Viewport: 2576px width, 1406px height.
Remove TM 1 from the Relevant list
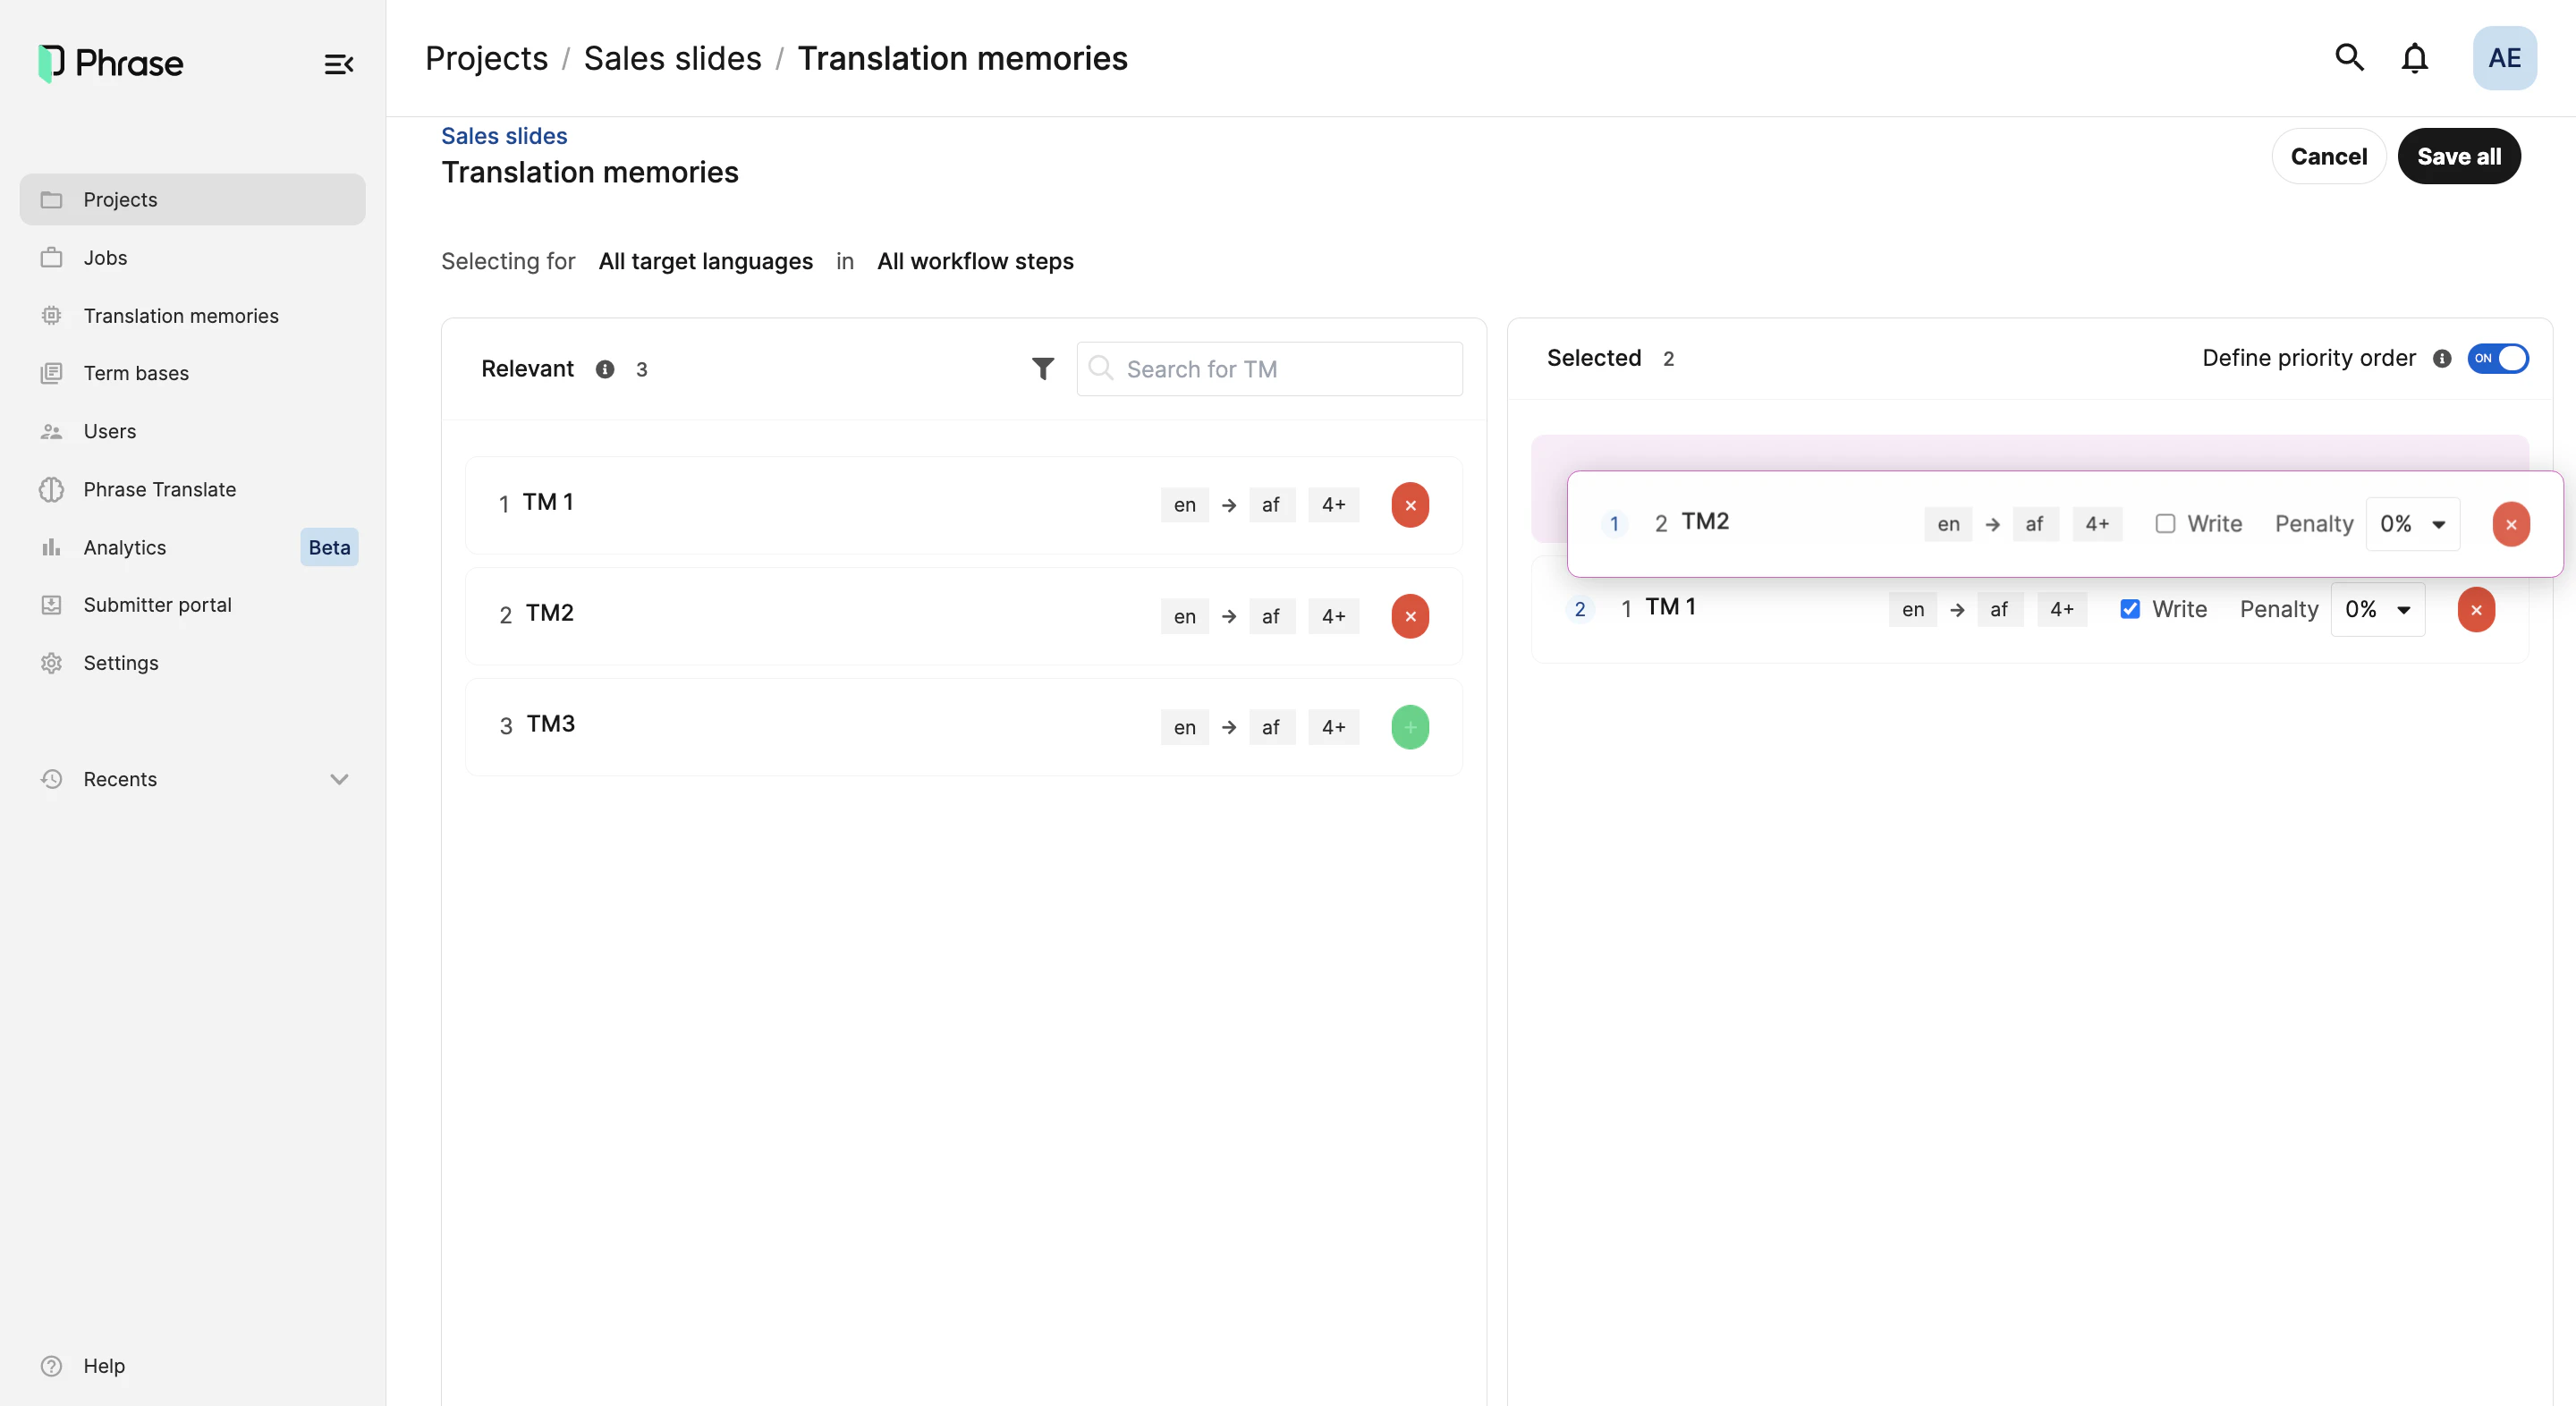pyautogui.click(x=1409, y=505)
